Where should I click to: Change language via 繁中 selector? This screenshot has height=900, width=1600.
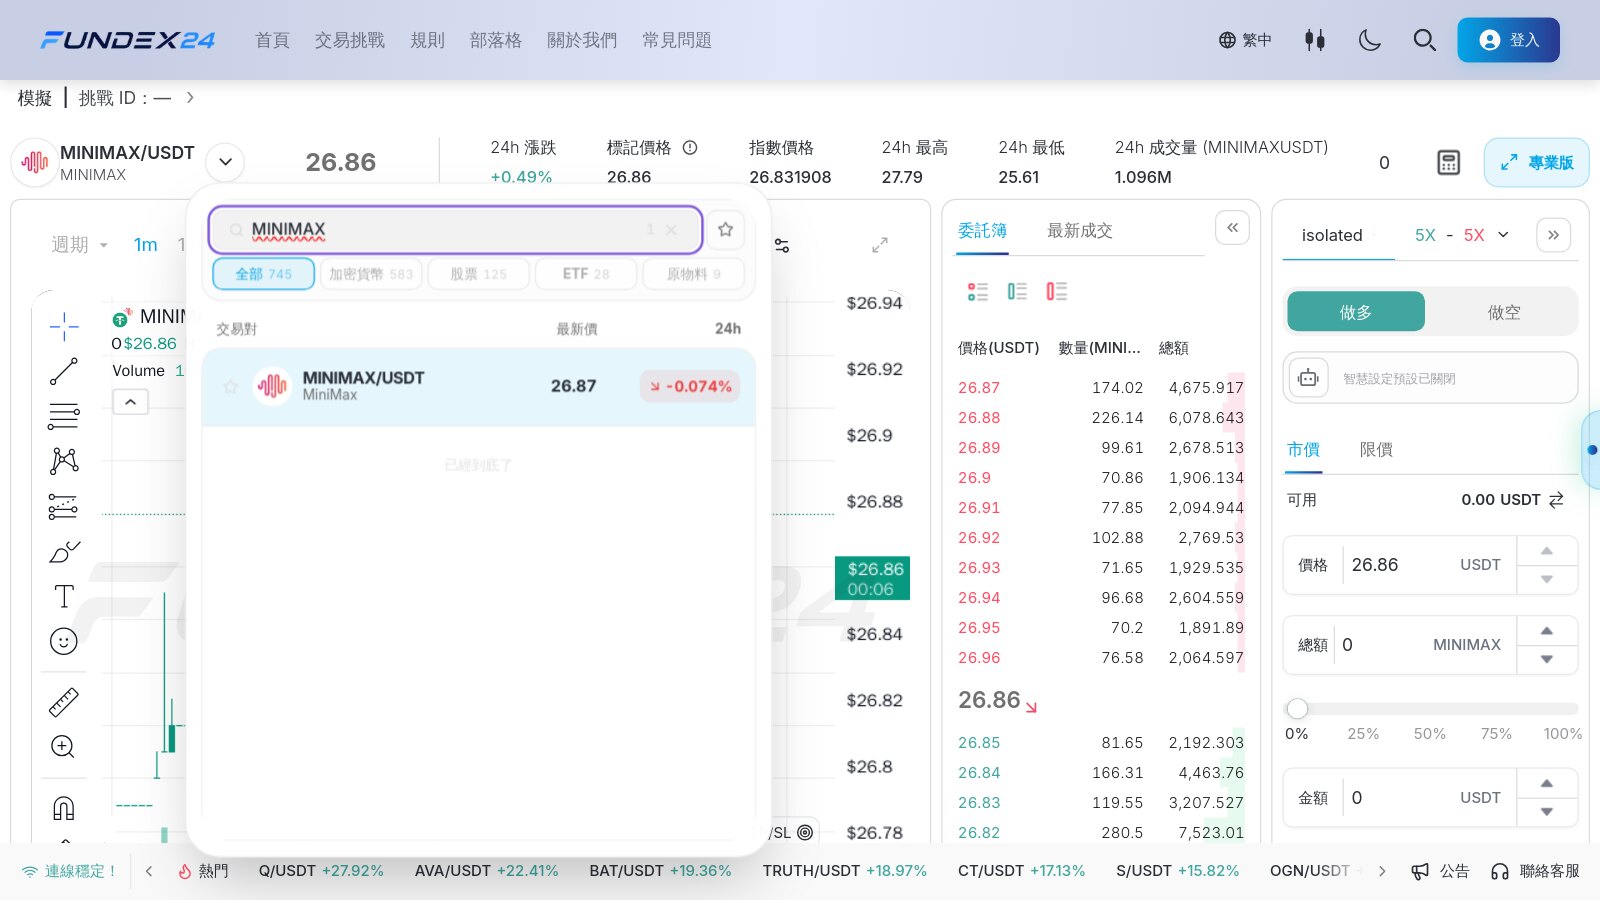click(x=1245, y=40)
